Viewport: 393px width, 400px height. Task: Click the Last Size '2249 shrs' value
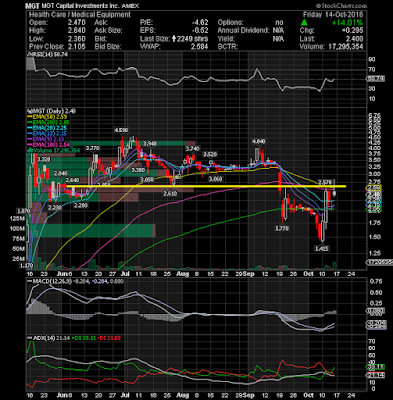click(x=193, y=39)
